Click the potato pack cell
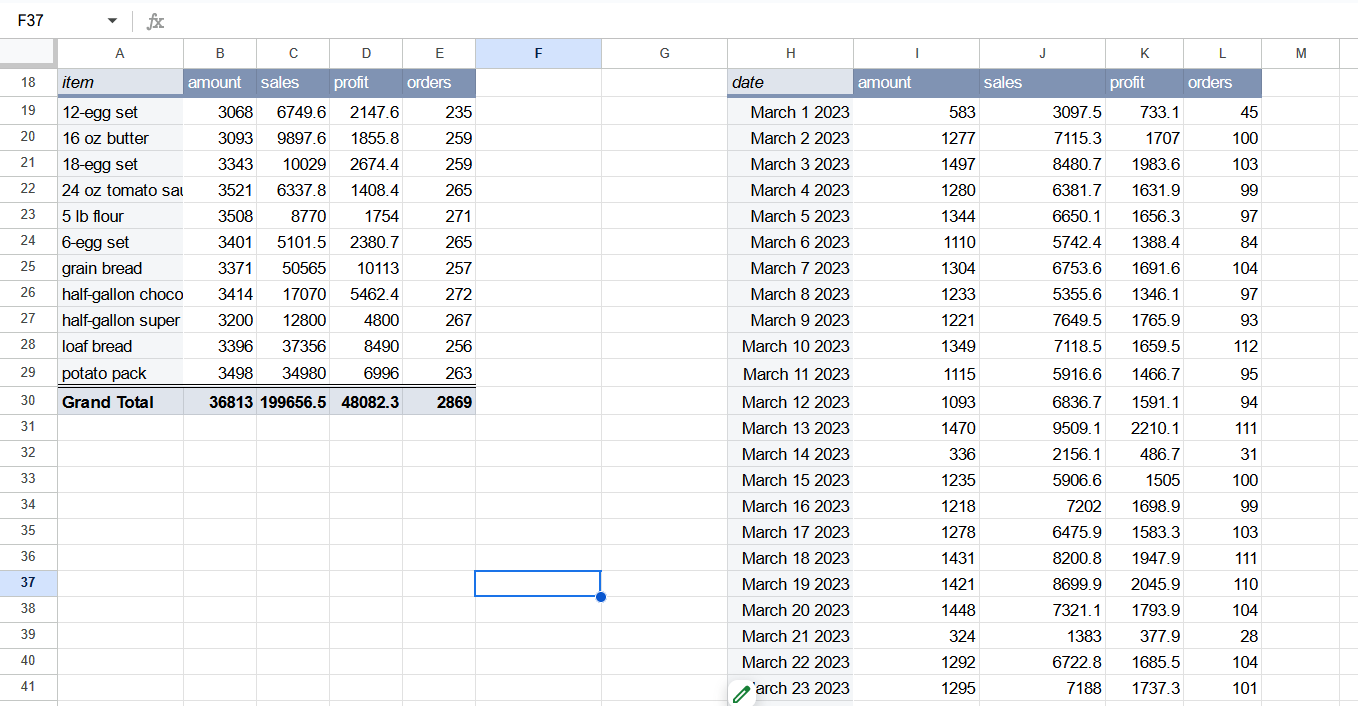The height and width of the screenshot is (706, 1358). (120, 372)
